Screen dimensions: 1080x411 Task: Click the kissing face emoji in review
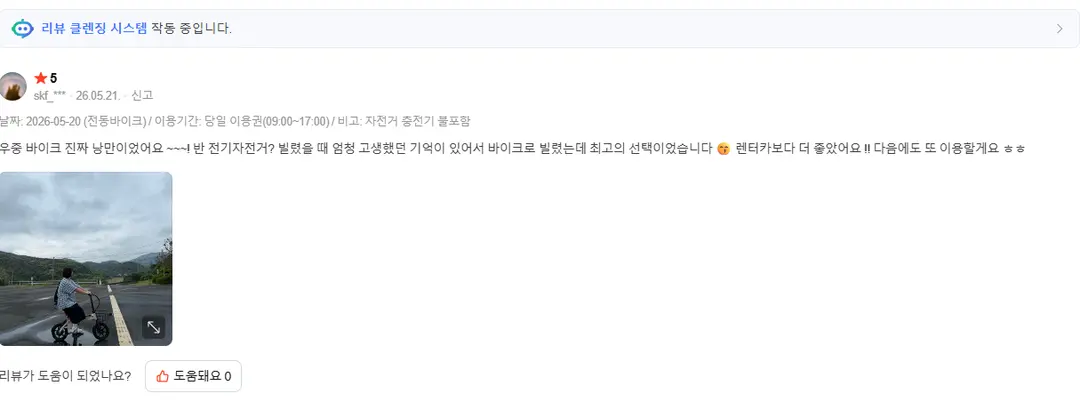tap(723, 149)
